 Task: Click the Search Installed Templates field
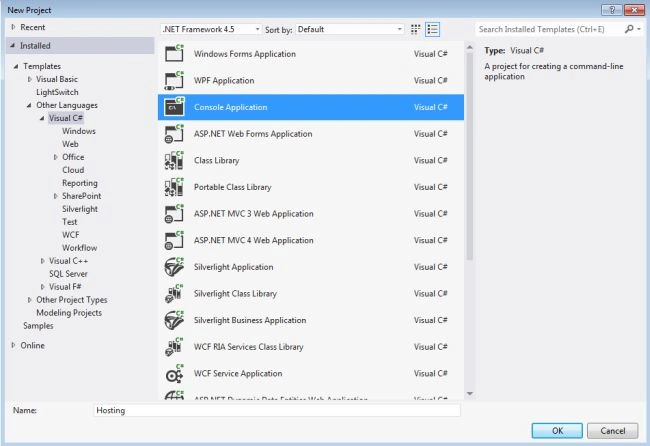tap(549, 29)
